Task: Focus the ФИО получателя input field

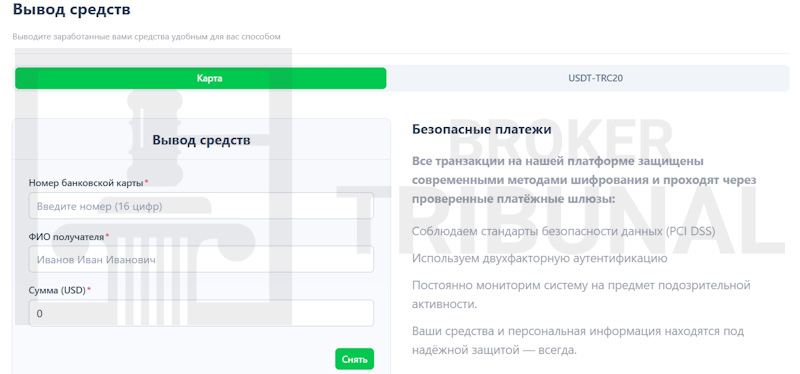Action: click(x=201, y=260)
